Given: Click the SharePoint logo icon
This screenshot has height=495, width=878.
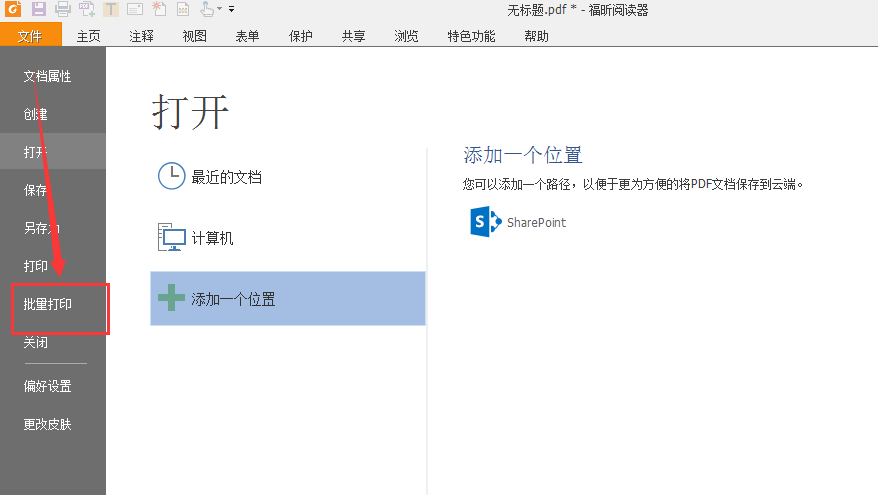Looking at the screenshot, I should pos(485,222).
